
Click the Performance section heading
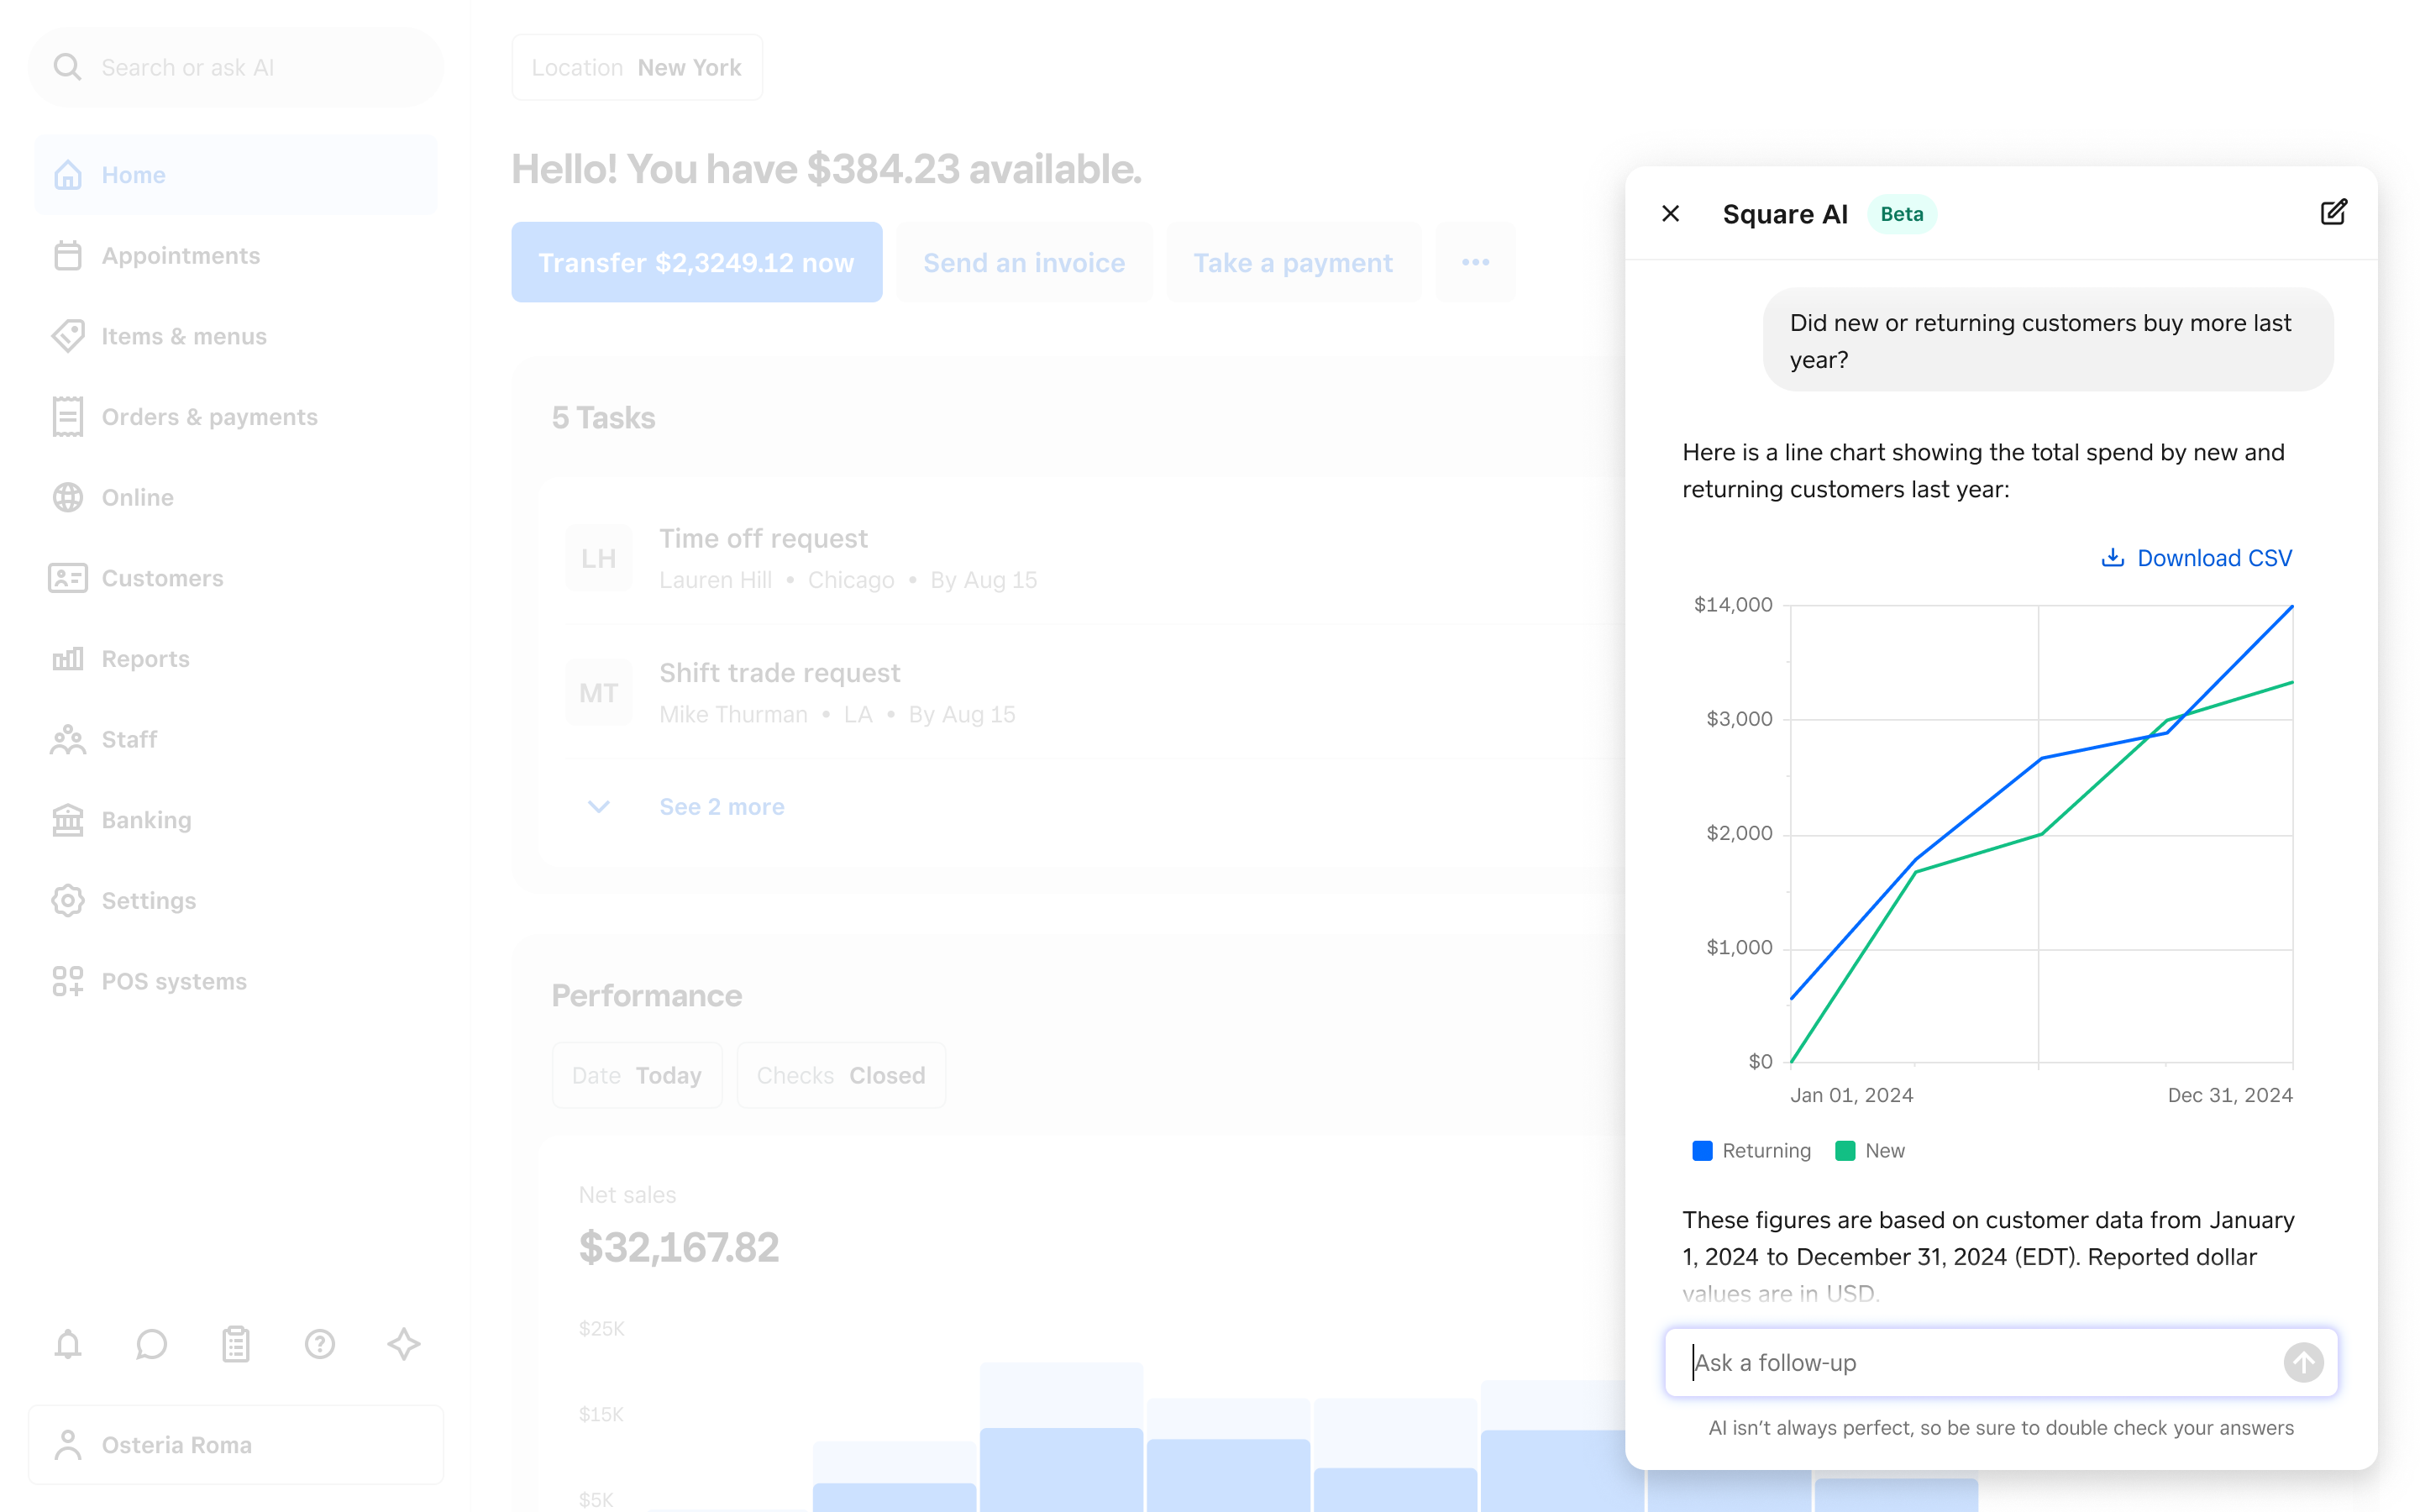point(647,995)
